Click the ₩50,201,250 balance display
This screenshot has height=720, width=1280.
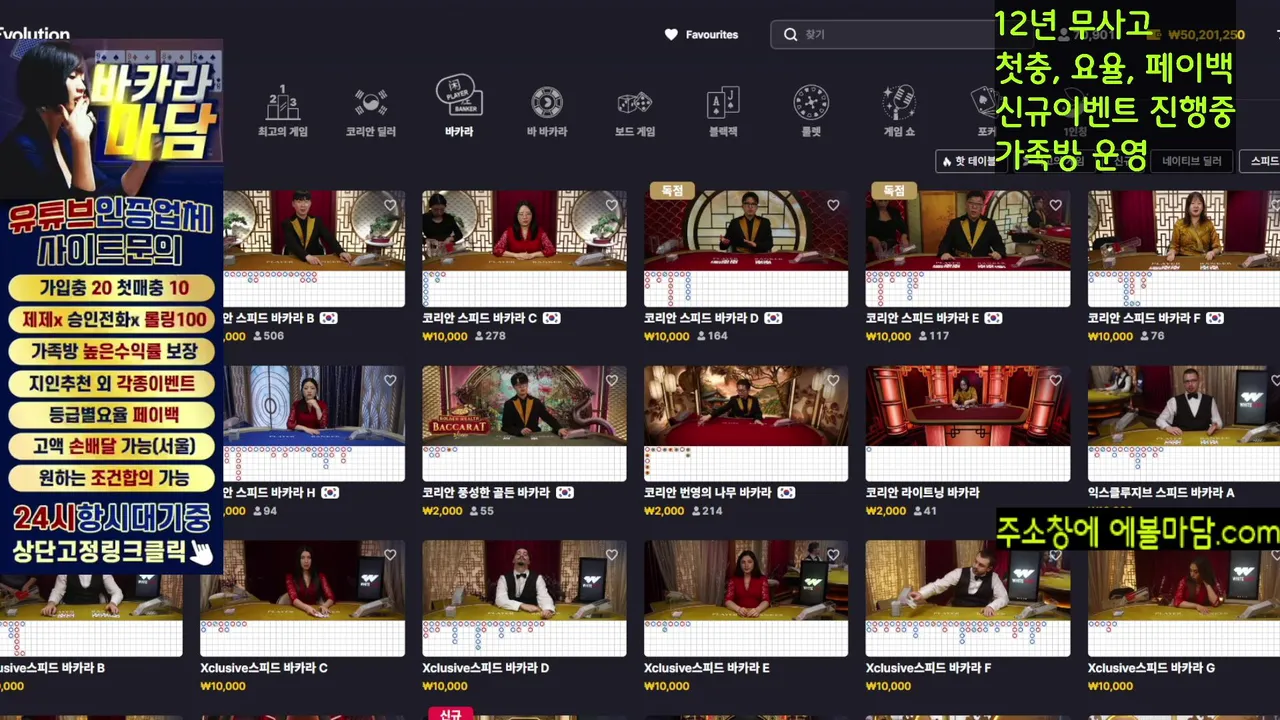[1206, 35]
